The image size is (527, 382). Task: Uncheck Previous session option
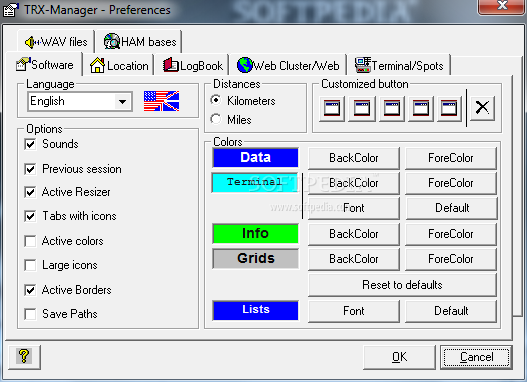tap(30, 169)
